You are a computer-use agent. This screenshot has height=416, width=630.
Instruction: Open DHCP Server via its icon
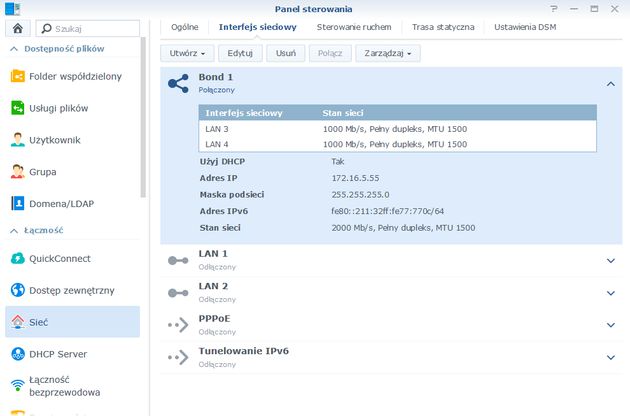tap(18, 354)
